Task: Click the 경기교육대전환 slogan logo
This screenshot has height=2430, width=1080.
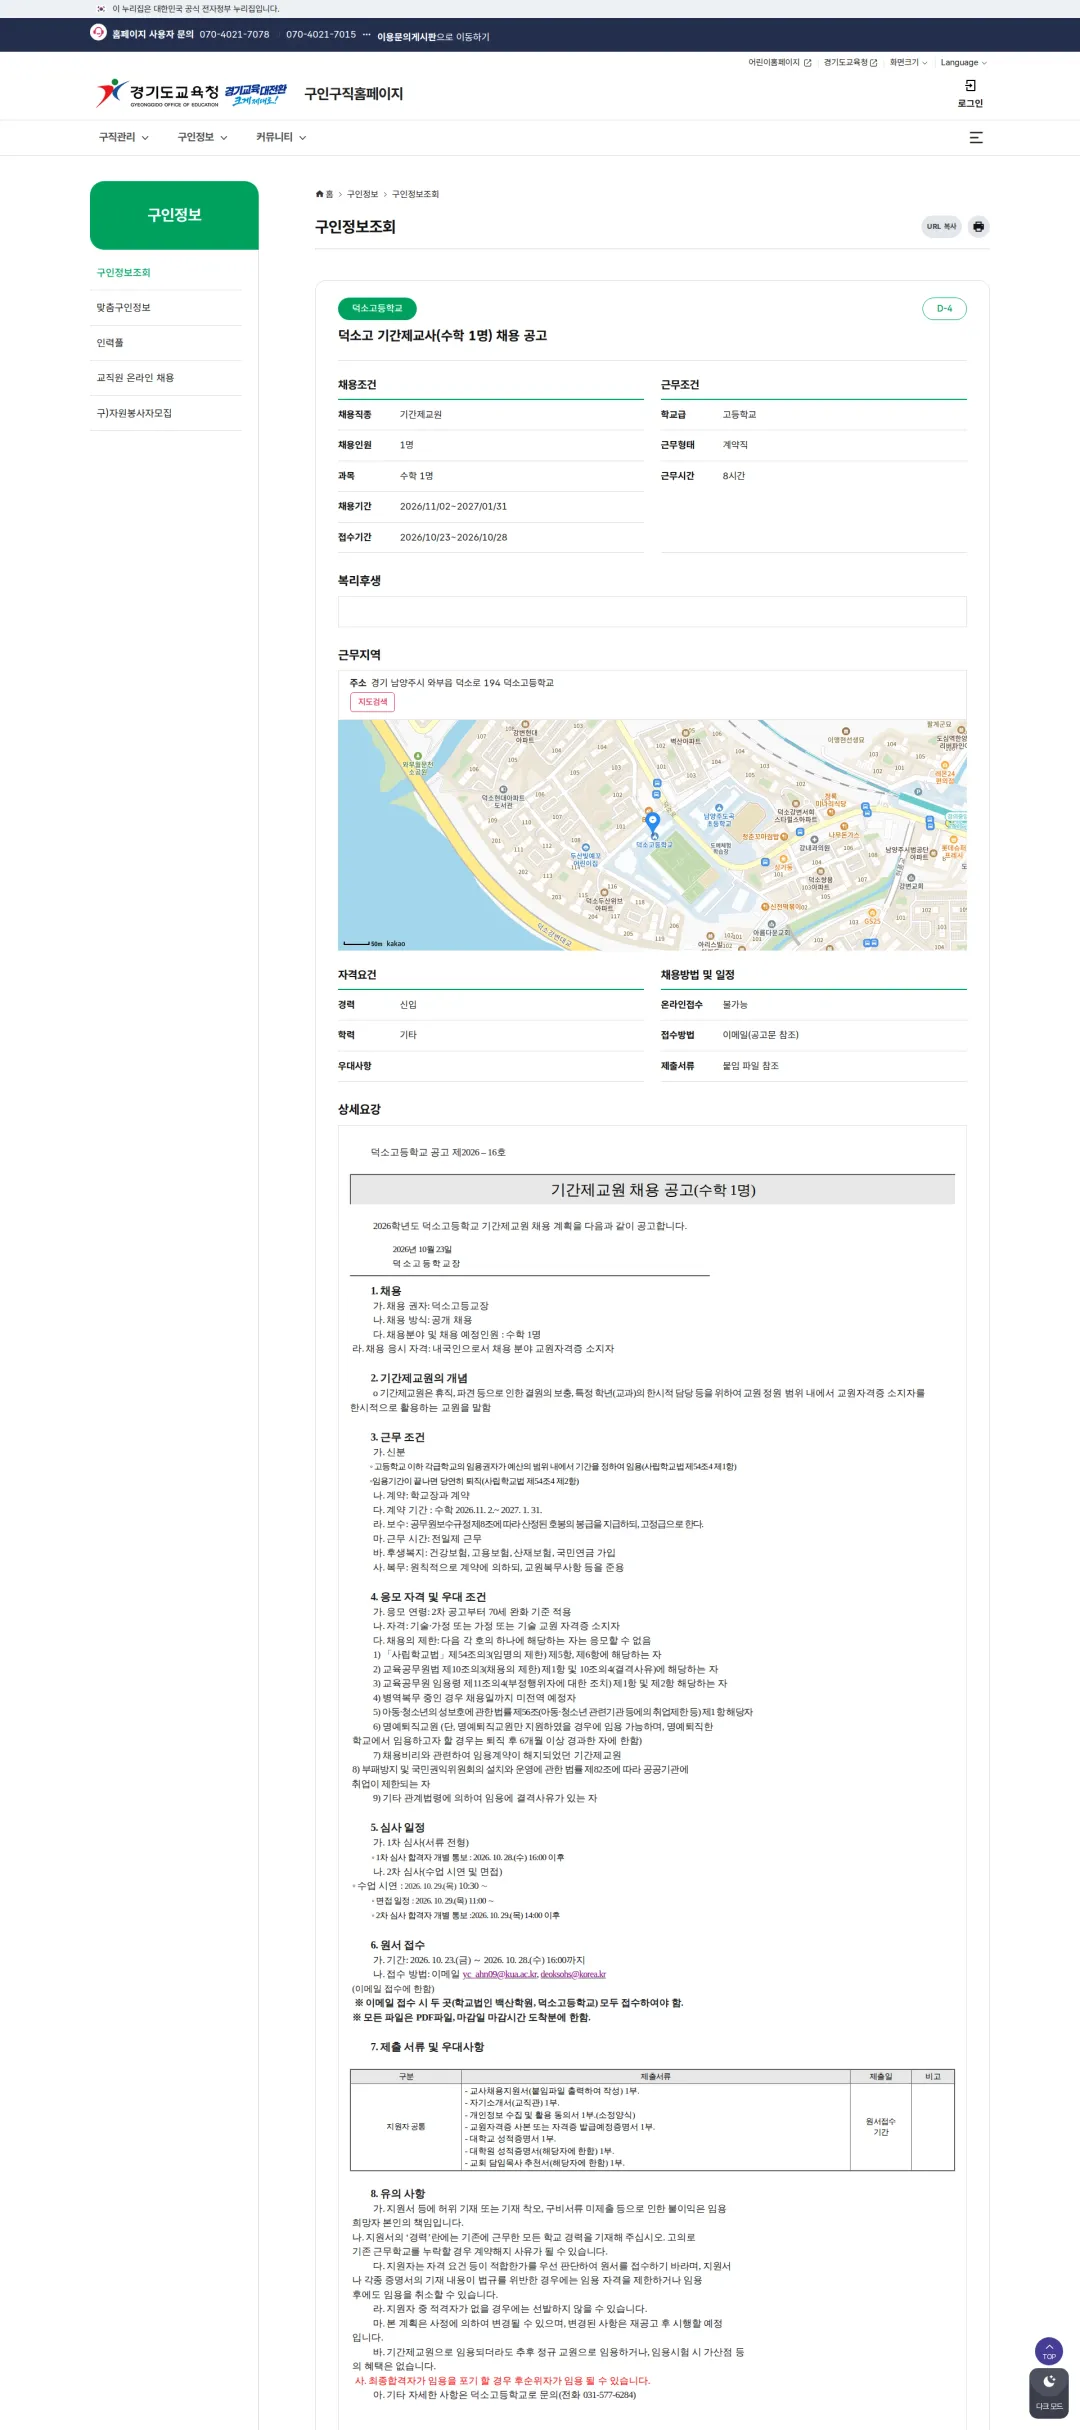Action: coord(255,94)
